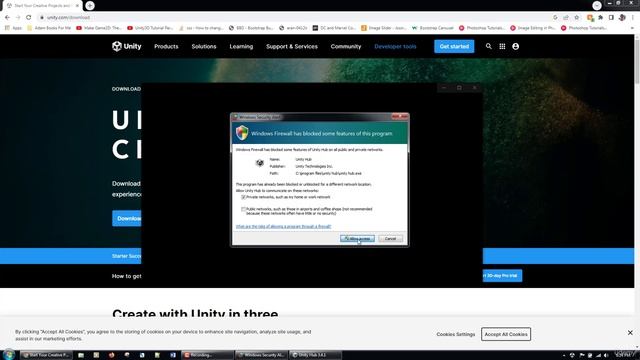Open the Support & Services menu
The height and width of the screenshot is (360, 640).
[292, 47]
